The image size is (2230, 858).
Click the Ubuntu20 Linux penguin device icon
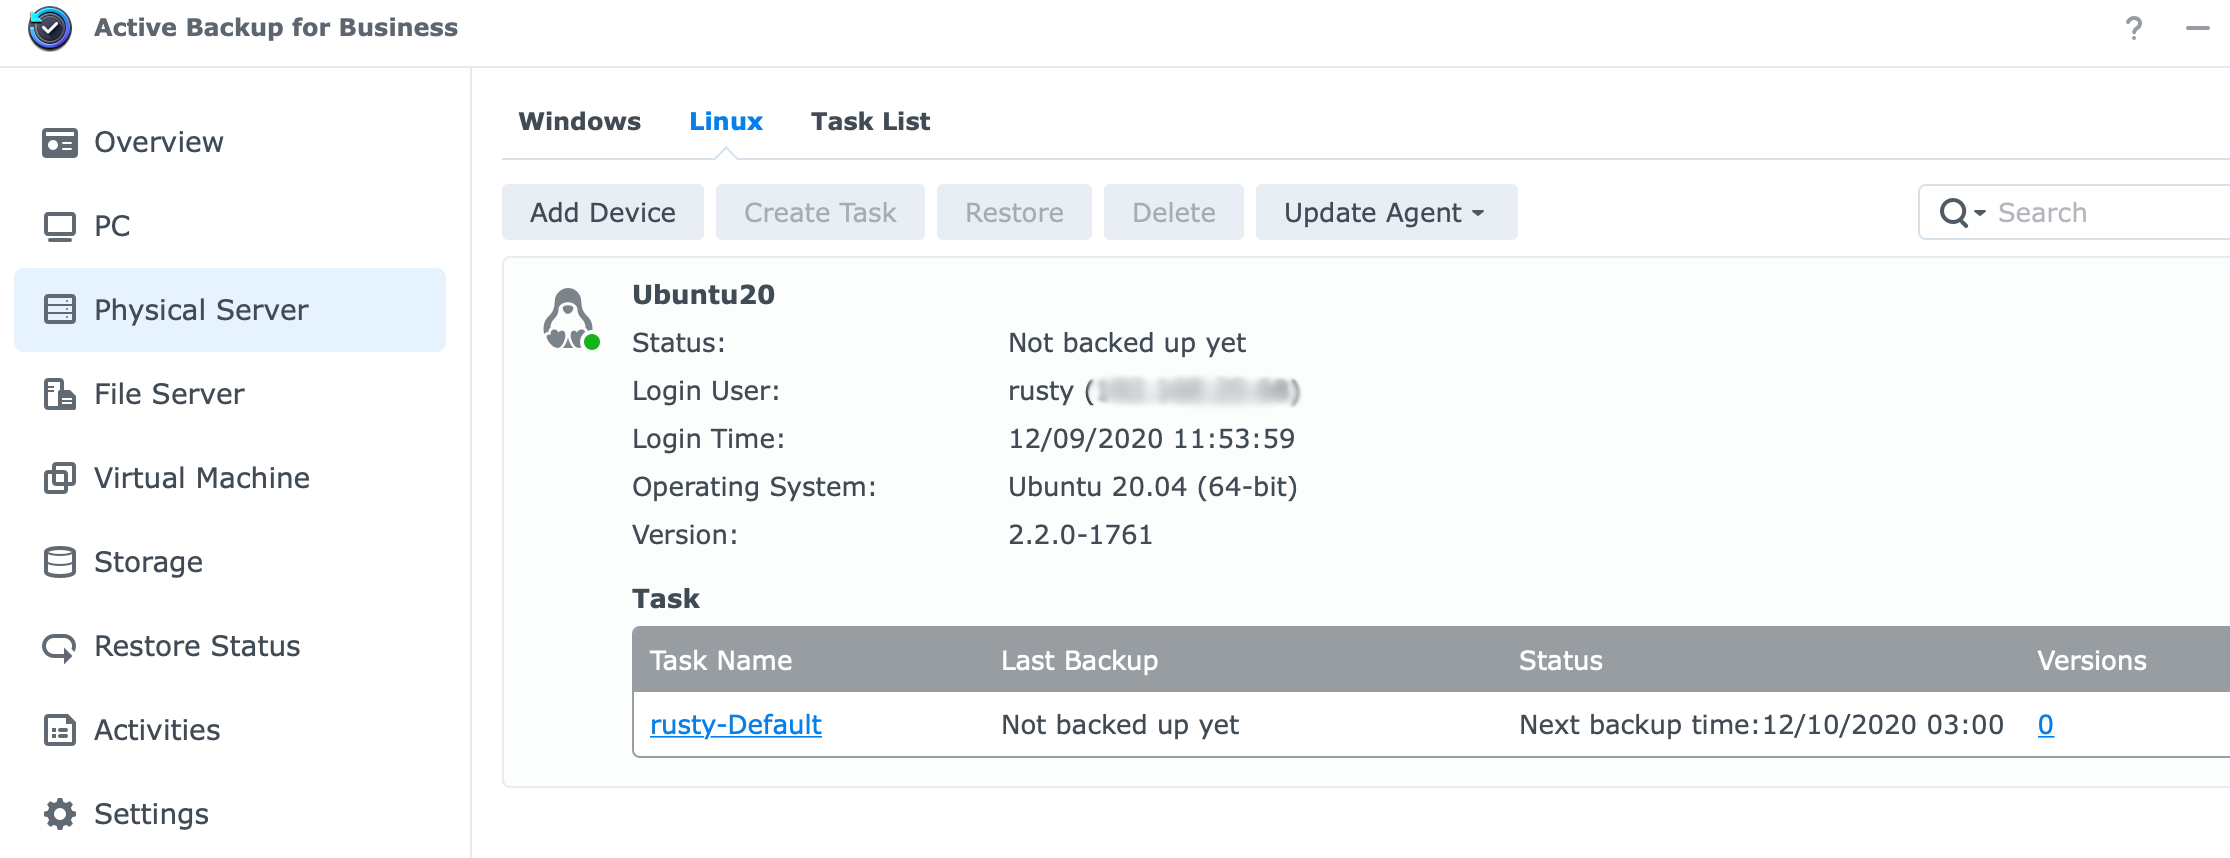[570, 319]
